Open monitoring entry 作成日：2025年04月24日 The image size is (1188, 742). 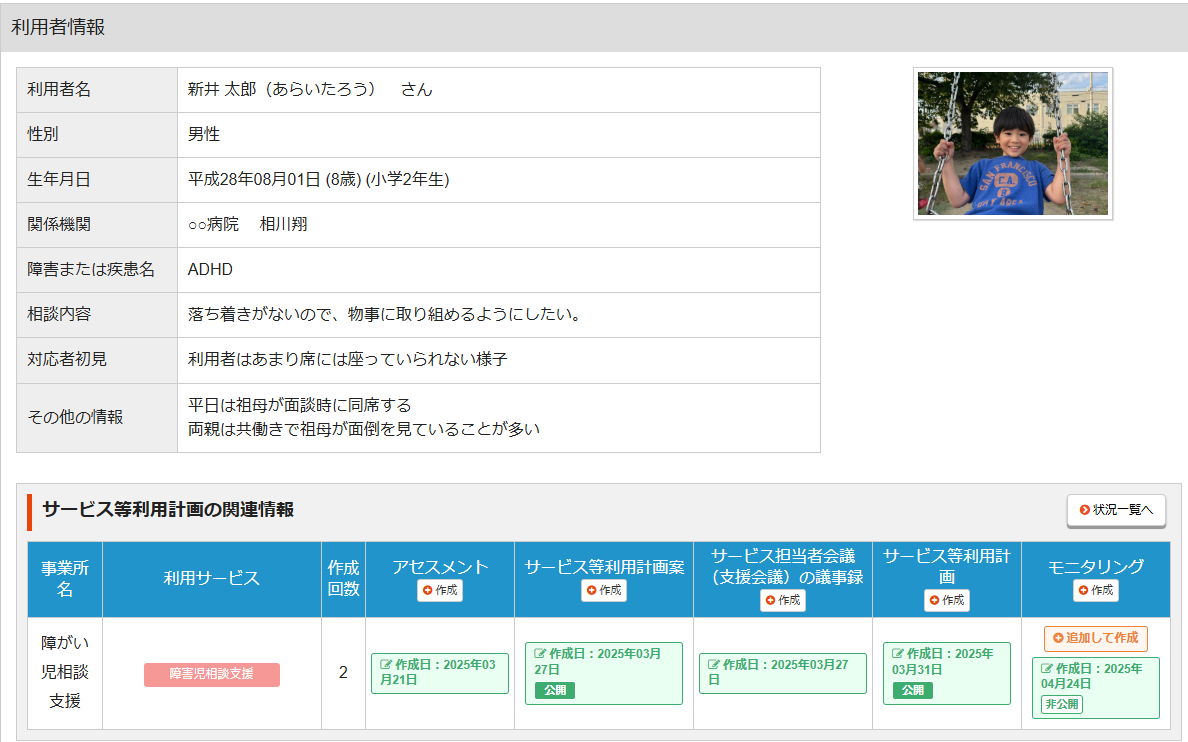tap(1096, 687)
